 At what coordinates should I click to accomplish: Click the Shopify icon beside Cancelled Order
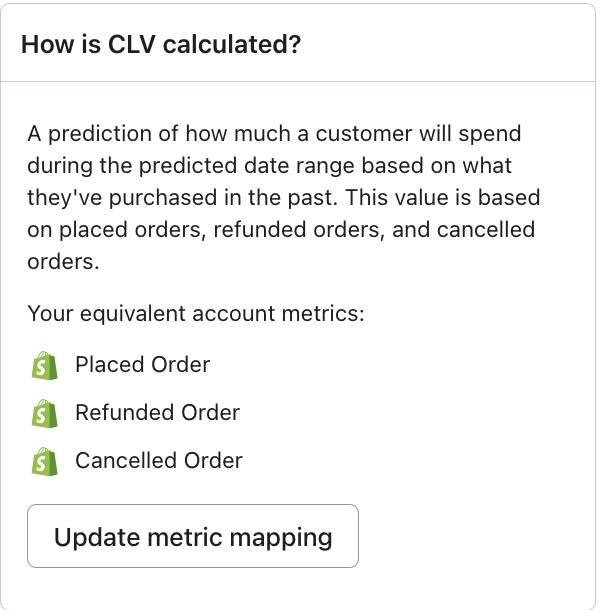tap(40, 461)
